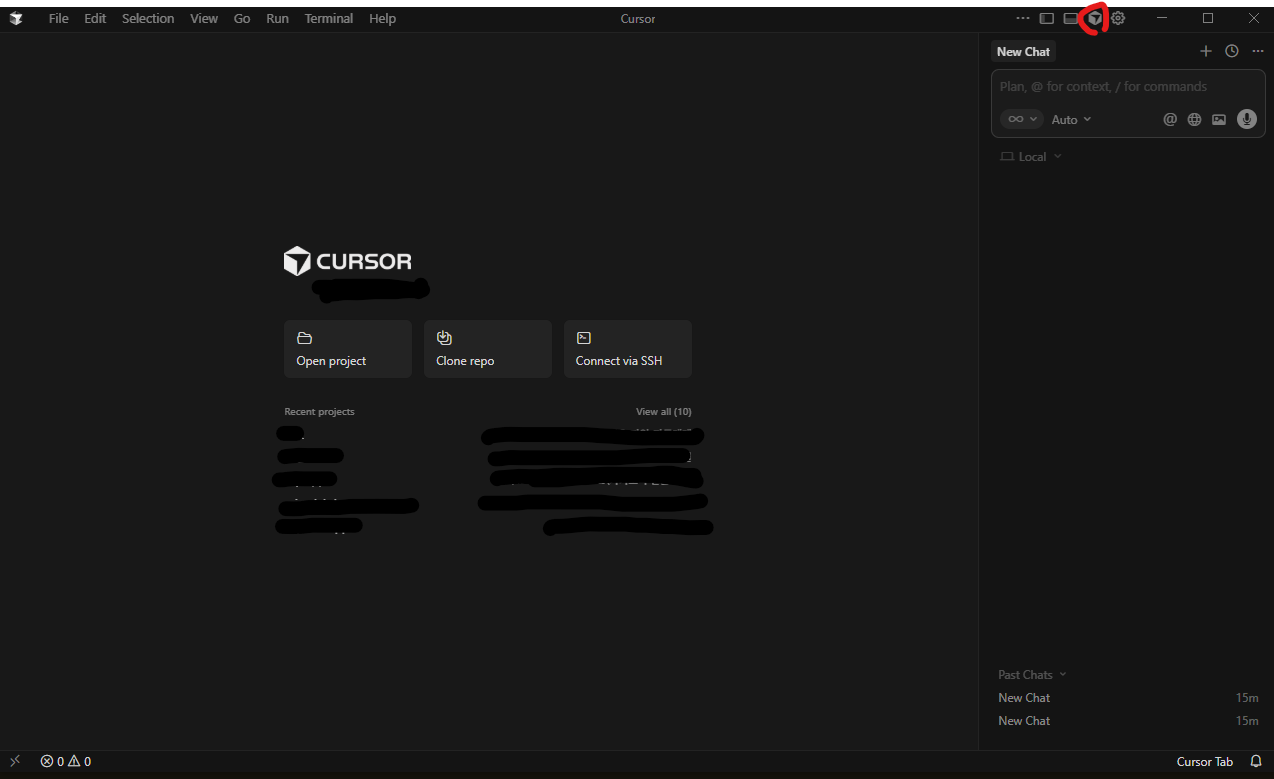Attach an image with picture icon
Viewport: 1274px width, 779px height.
1218,119
